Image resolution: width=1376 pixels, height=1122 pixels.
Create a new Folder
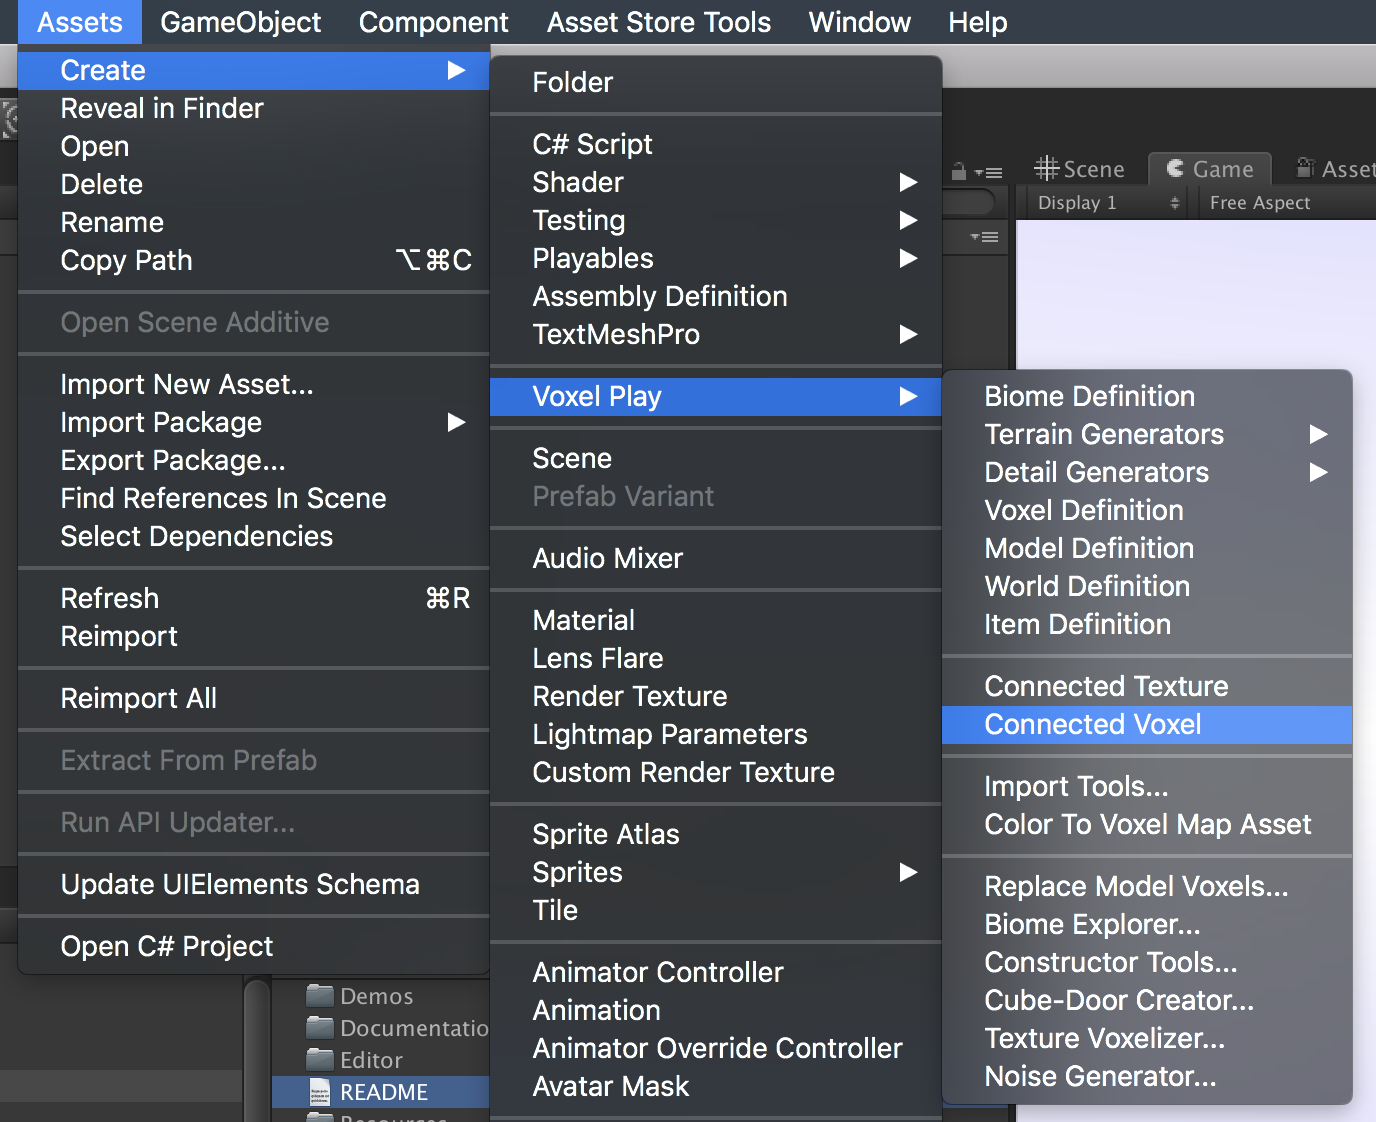coord(716,82)
